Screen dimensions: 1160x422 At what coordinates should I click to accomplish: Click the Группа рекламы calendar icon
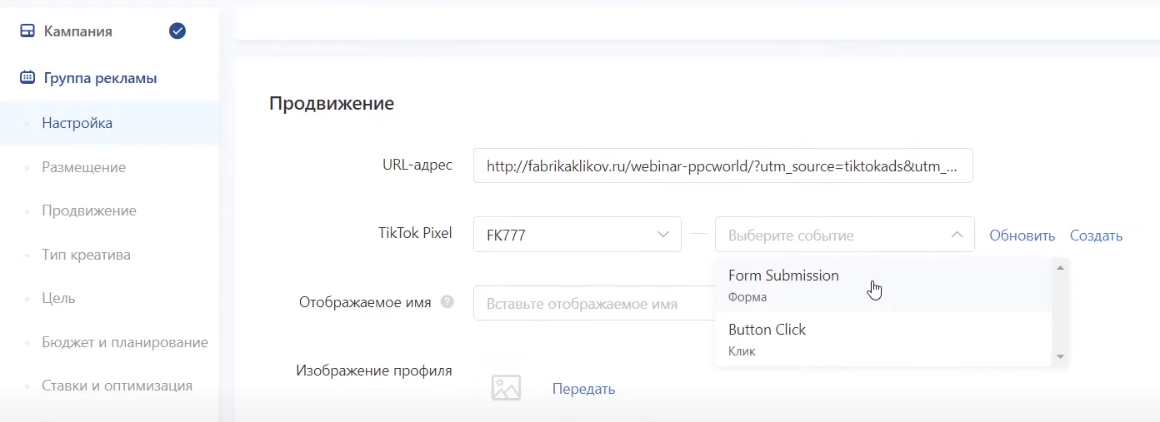(28, 78)
